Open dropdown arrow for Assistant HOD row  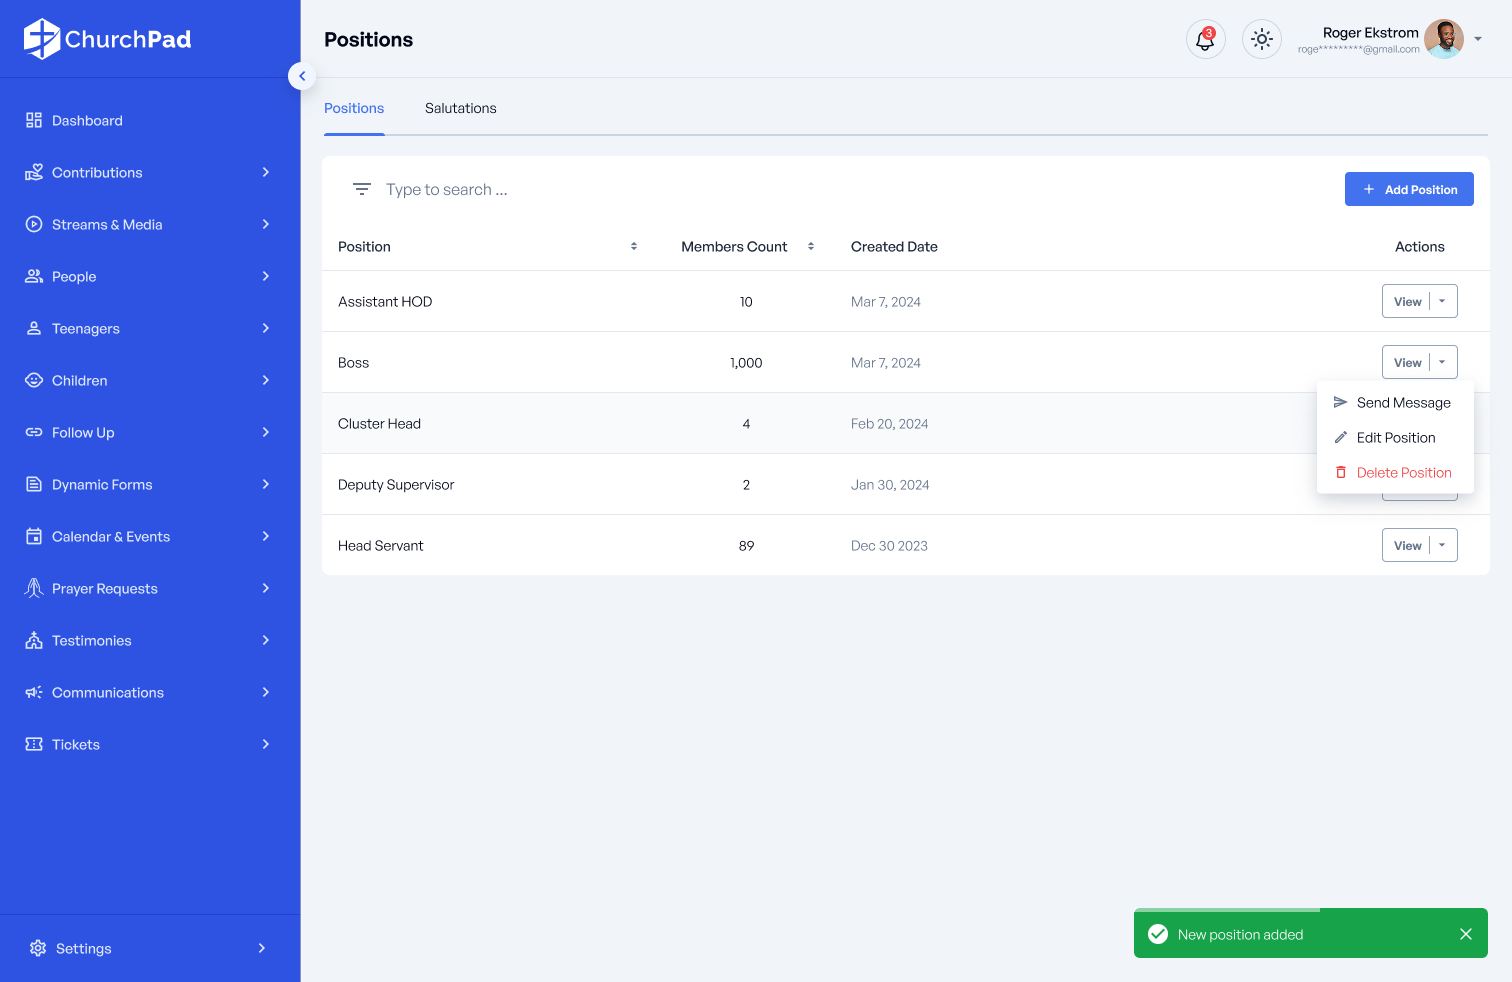point(1442,301)
